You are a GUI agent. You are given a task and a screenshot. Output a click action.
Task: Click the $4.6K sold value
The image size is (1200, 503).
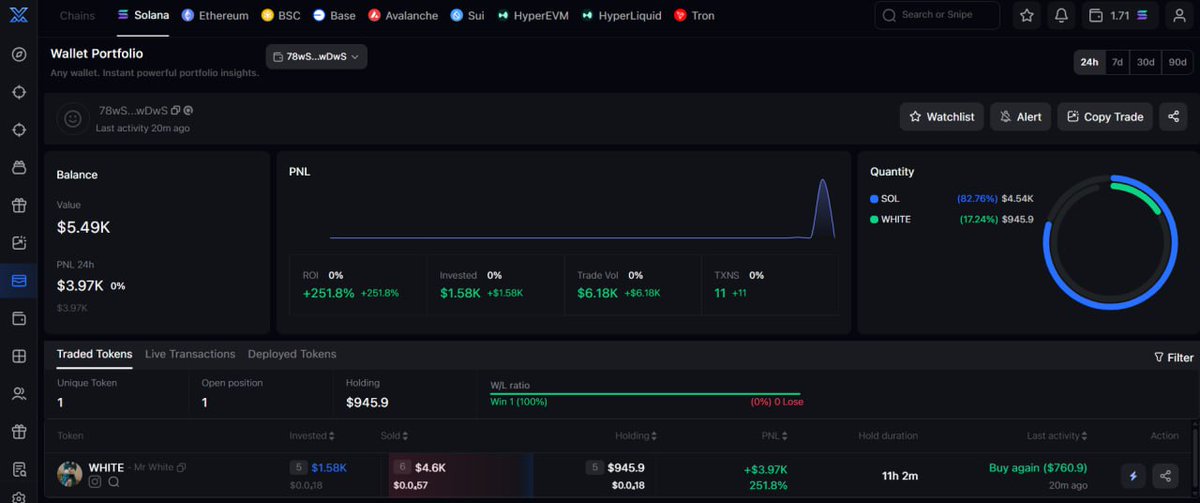click(431, 467)
